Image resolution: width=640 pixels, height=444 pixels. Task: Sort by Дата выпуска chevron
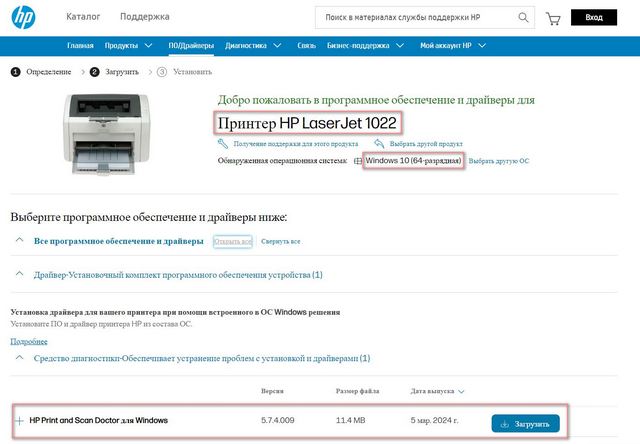pyautogui.click(x=461, y=391)
